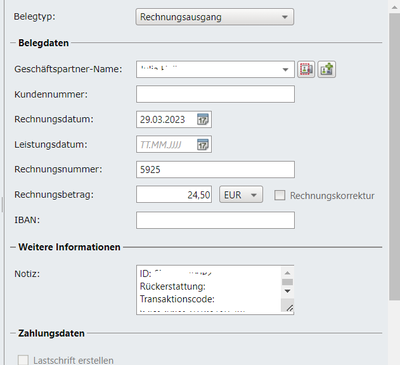Click into the IBAN input field
This screenshot has height=365, width=400.
215,220
